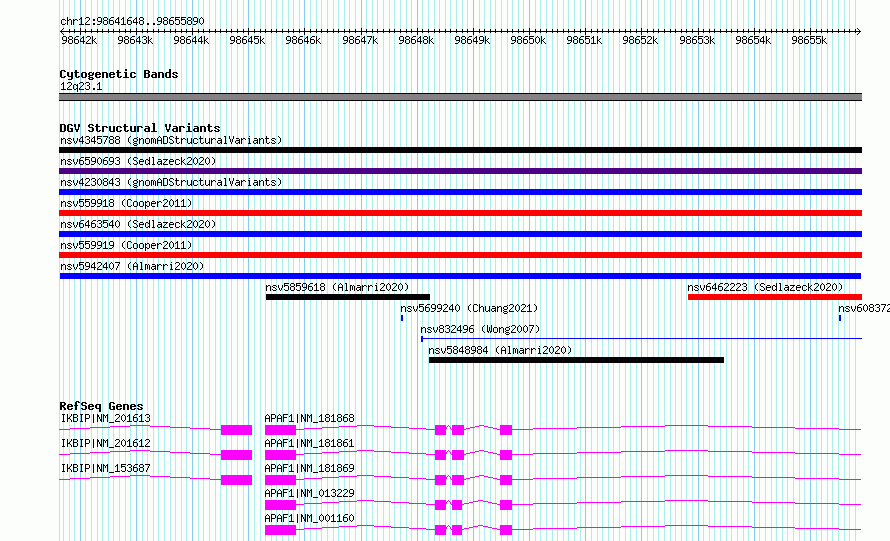Screen dimensions: 890x541
Task: Open nsv4230843 gnomADStructuralVariants label
Action: (x=171, y=182)
